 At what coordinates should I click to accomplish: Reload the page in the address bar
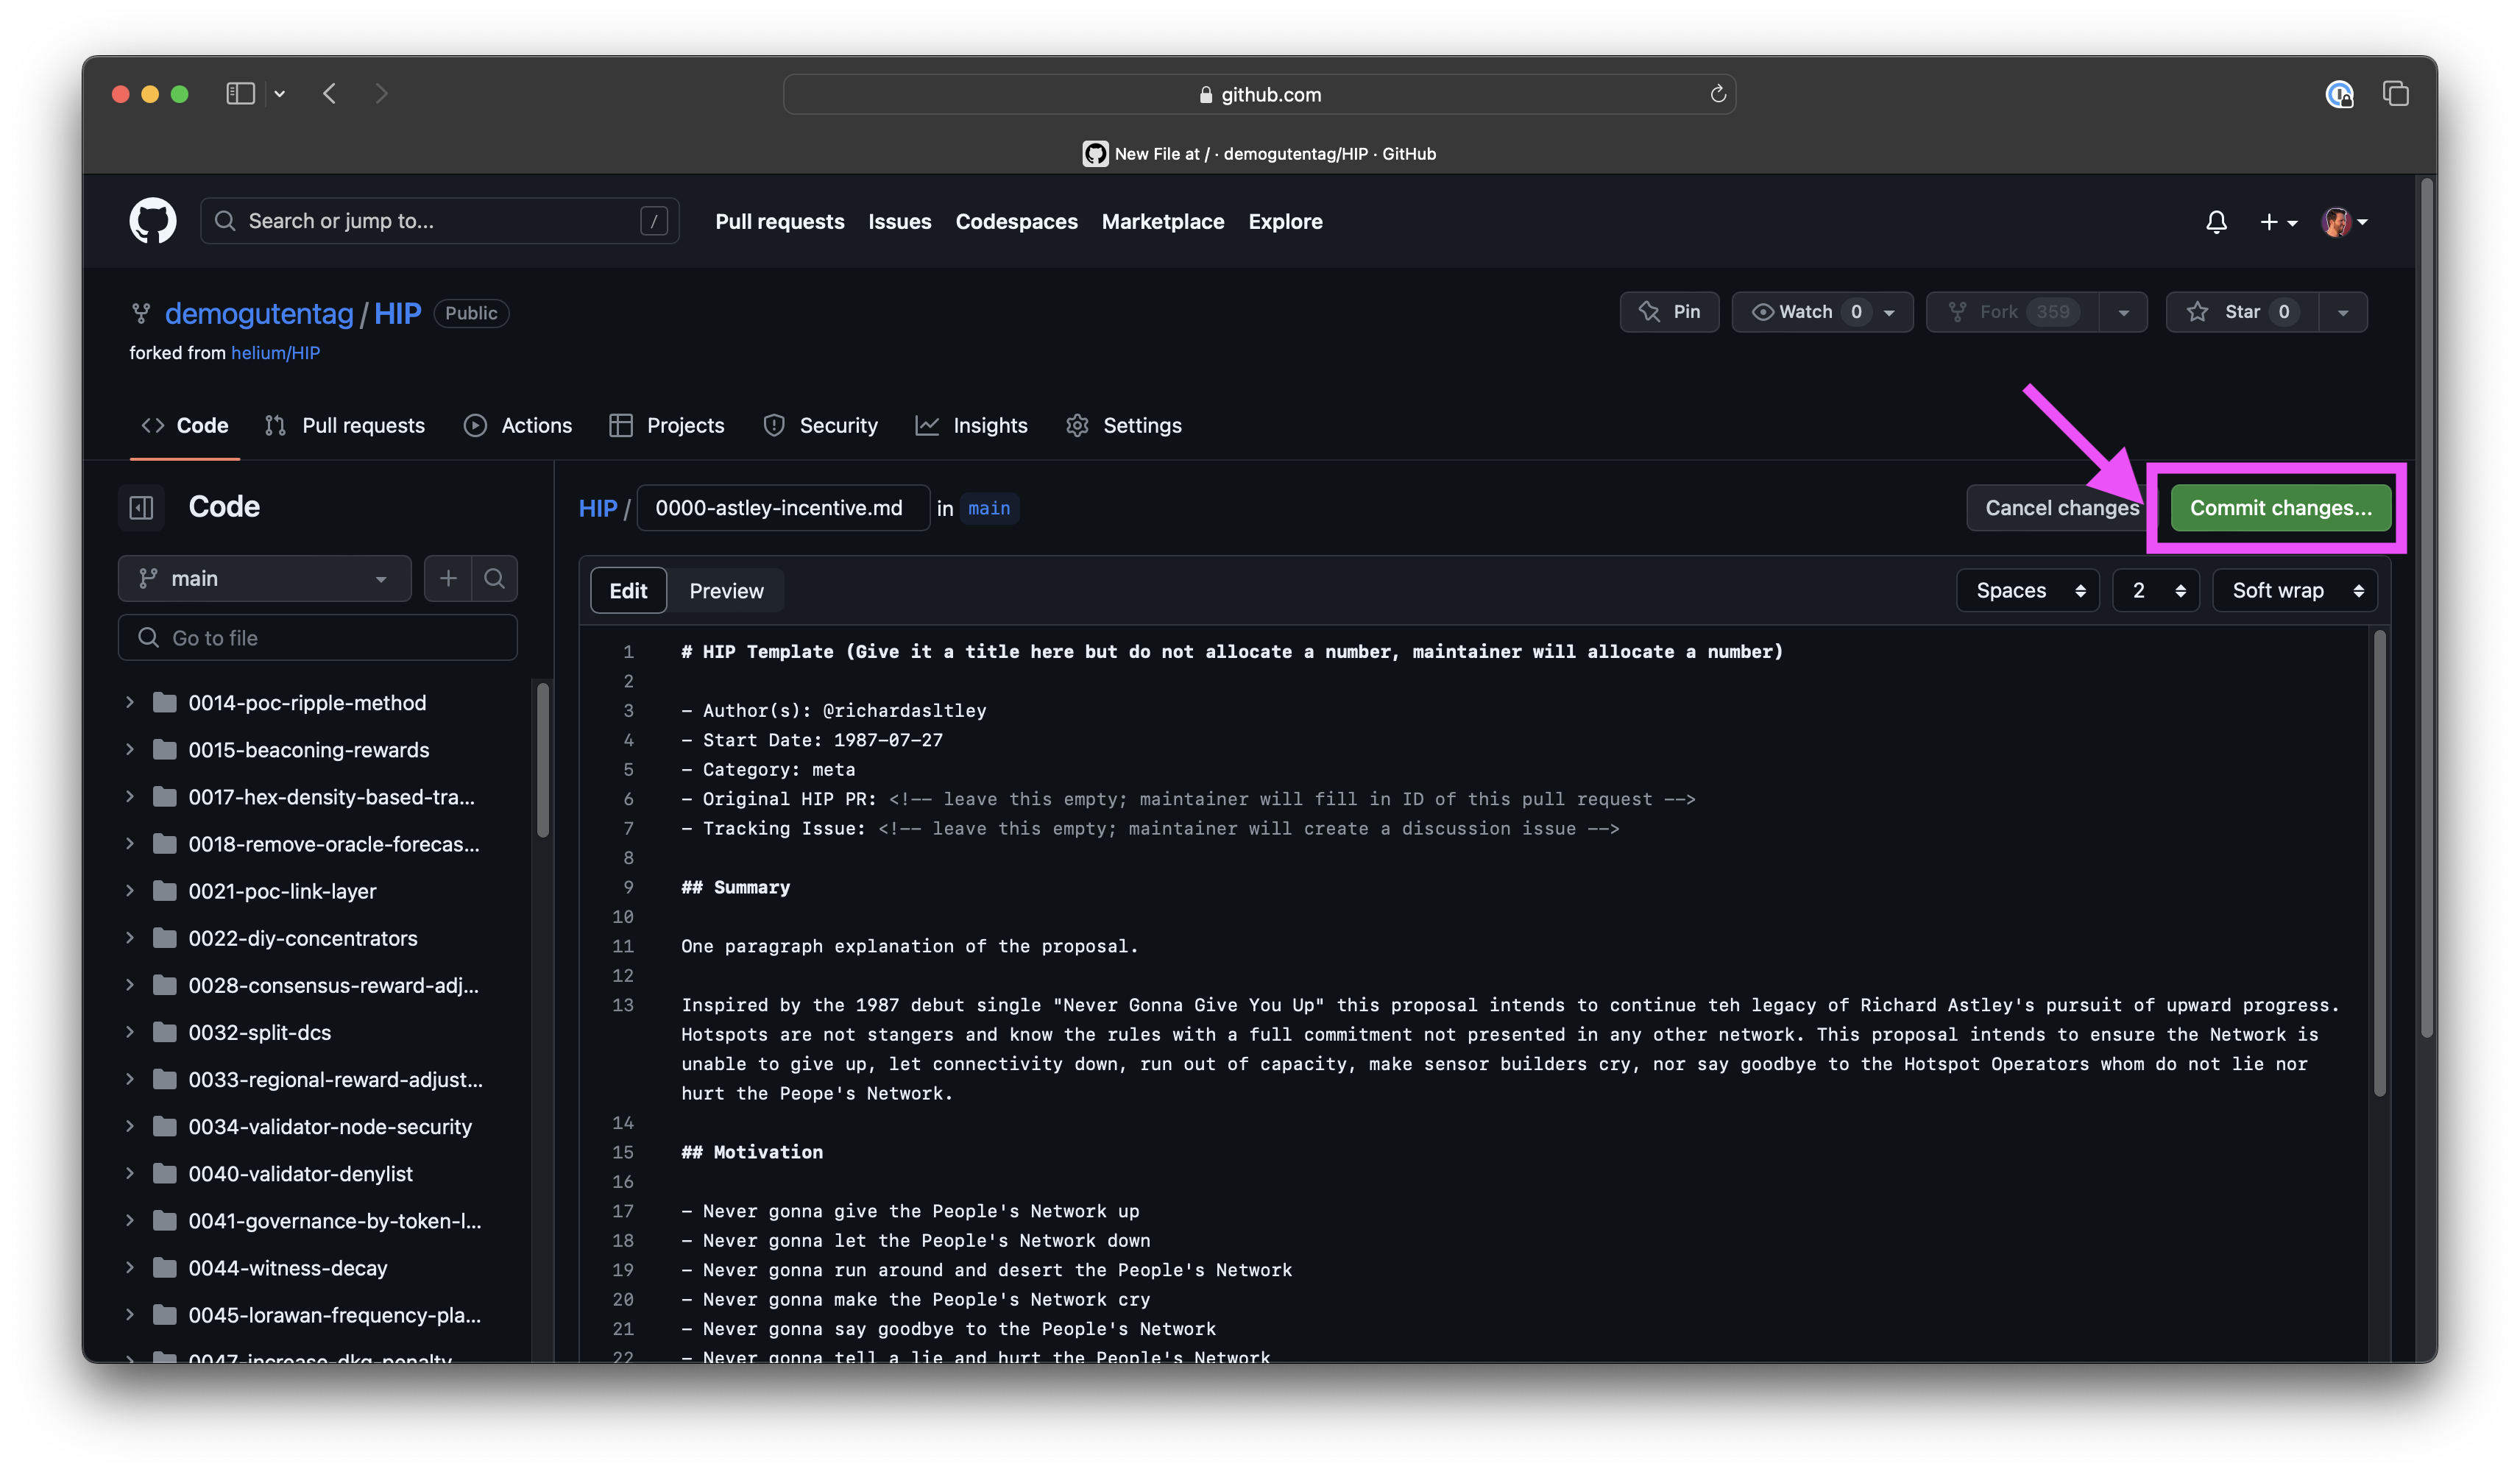coord(1718,94)
